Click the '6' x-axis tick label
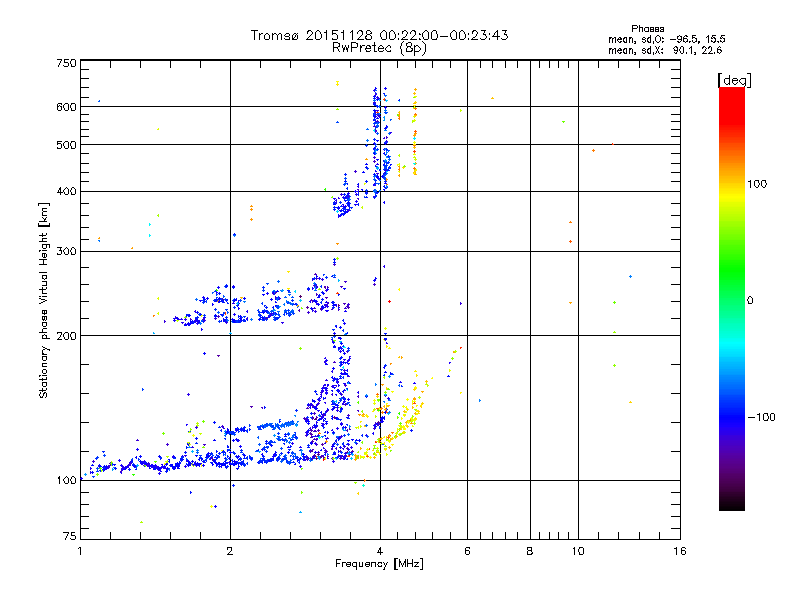Viewport: 800px width, 600px height. tap(467, 551)
